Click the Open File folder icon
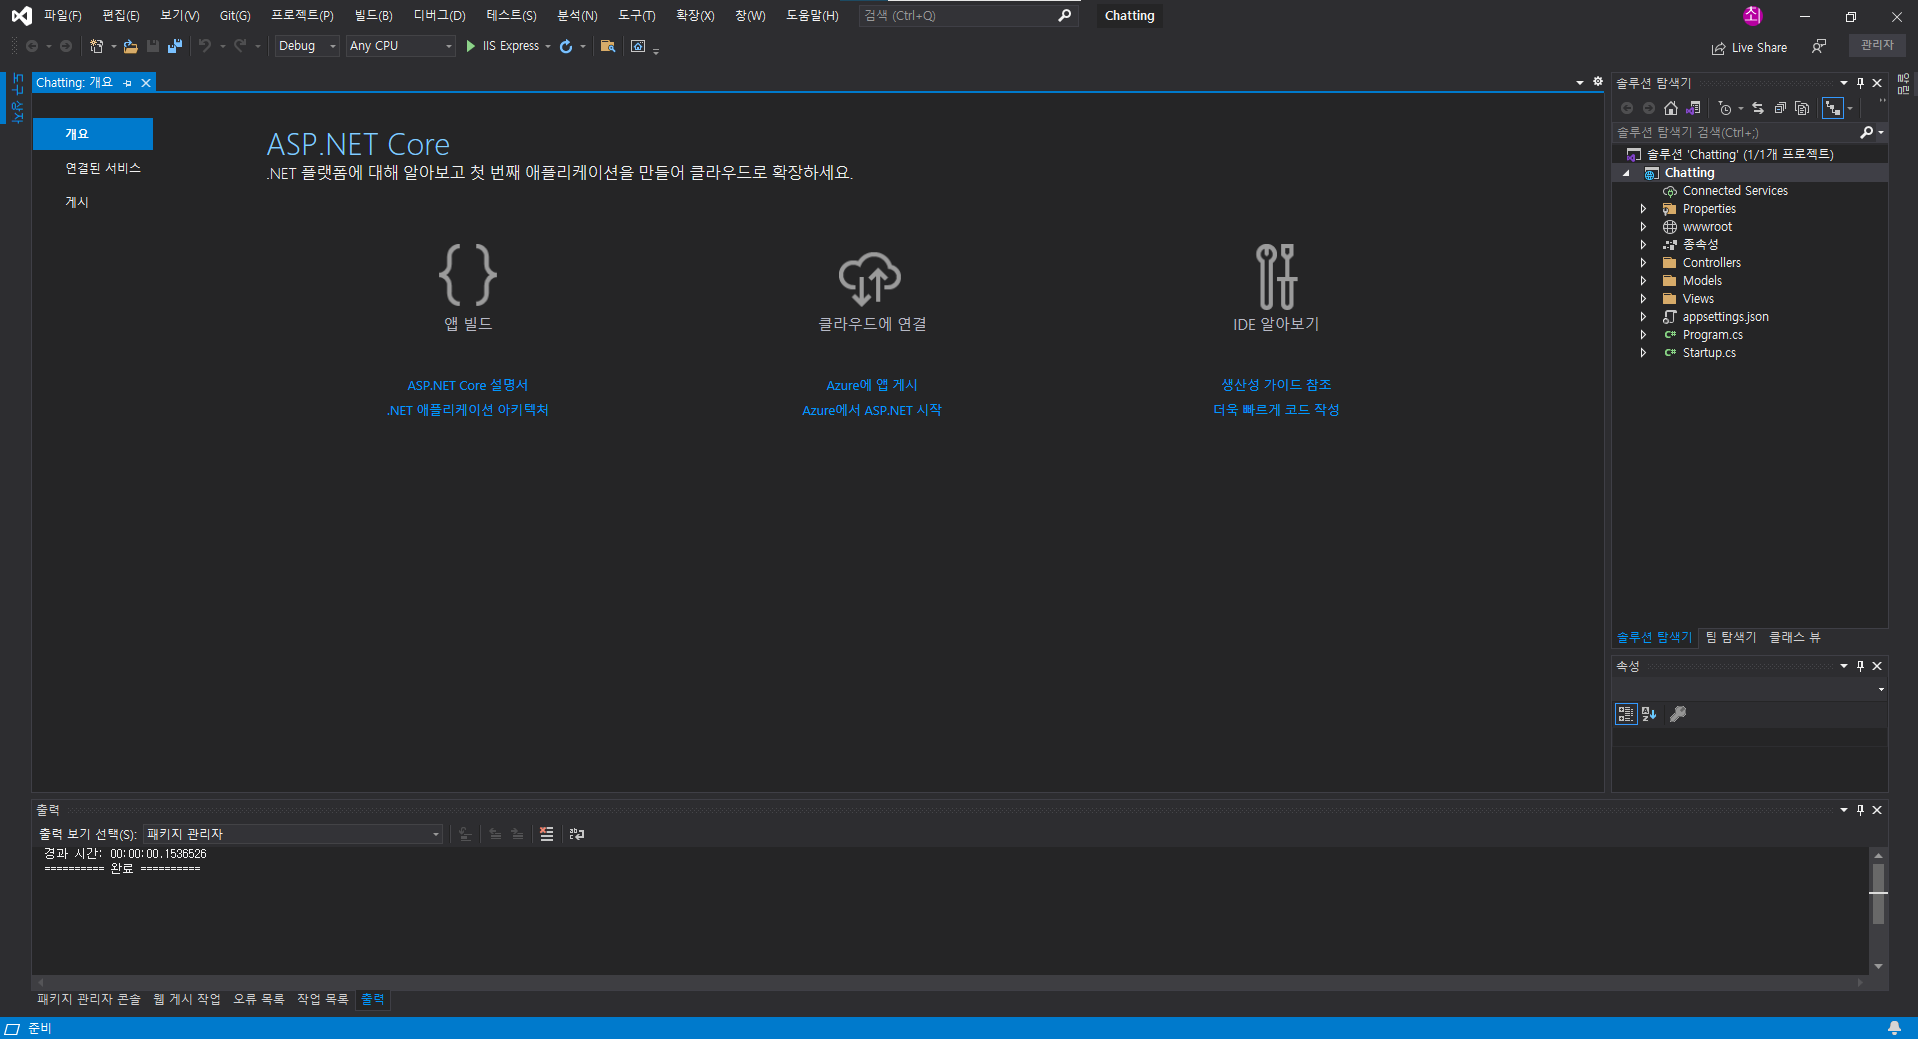 click(130, 46)
